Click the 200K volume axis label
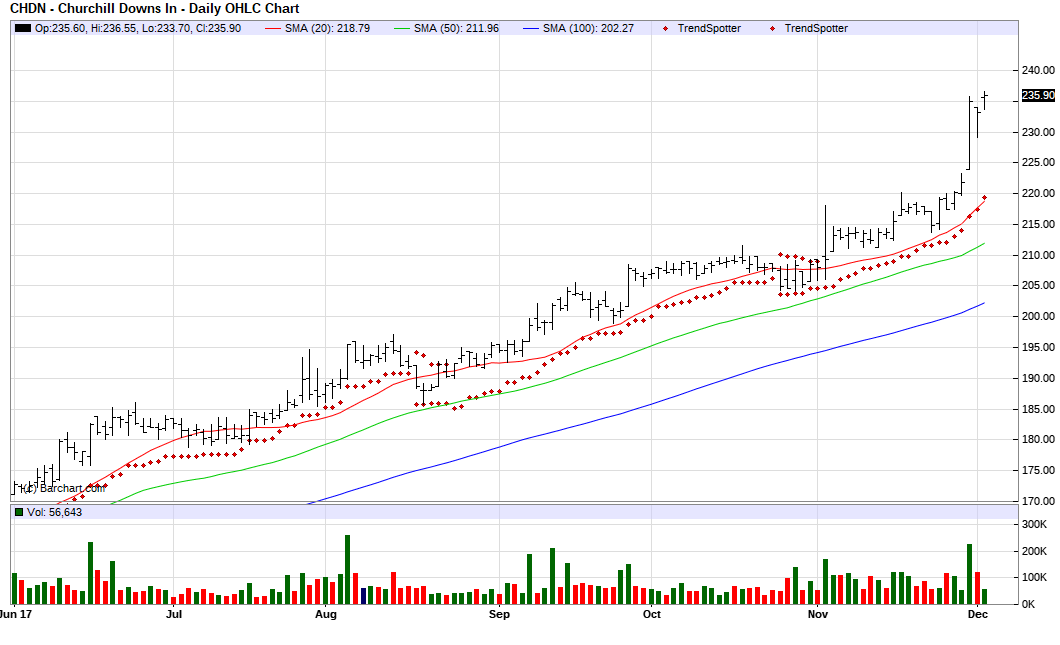 pos(1034,552)
